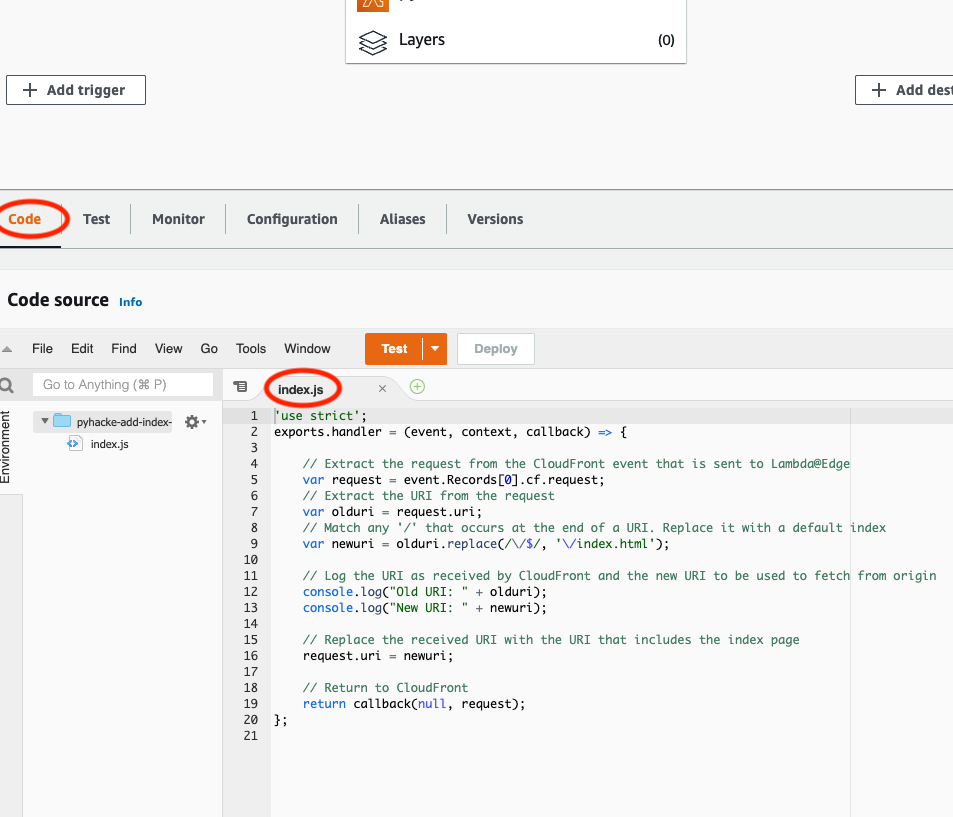Image resolution: width=953 pixels, height=817 pixels.
Task: Open the File menu
Action: pos(42,349)
